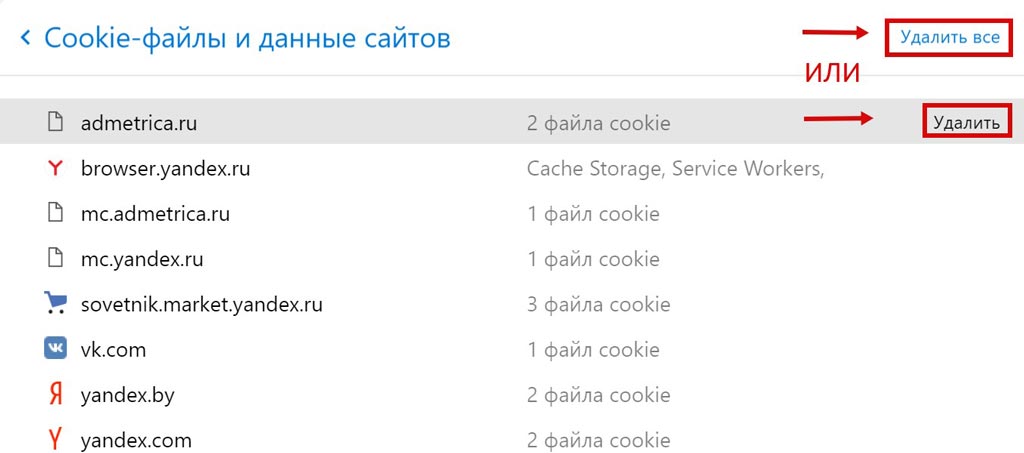Click the admetrica.ru file icon

click(55, 123)
